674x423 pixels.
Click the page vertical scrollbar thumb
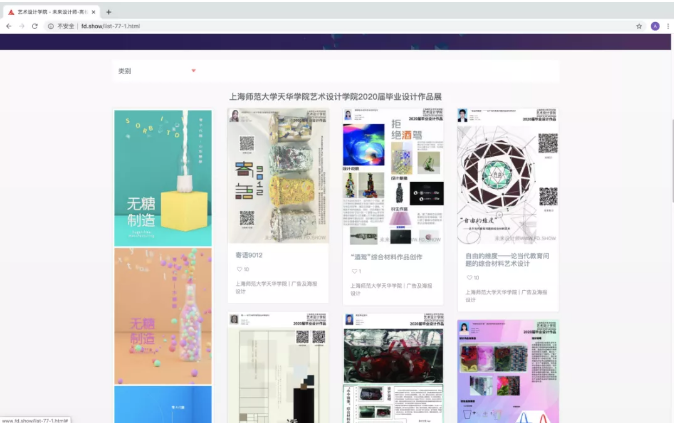(x=672, y=161)
